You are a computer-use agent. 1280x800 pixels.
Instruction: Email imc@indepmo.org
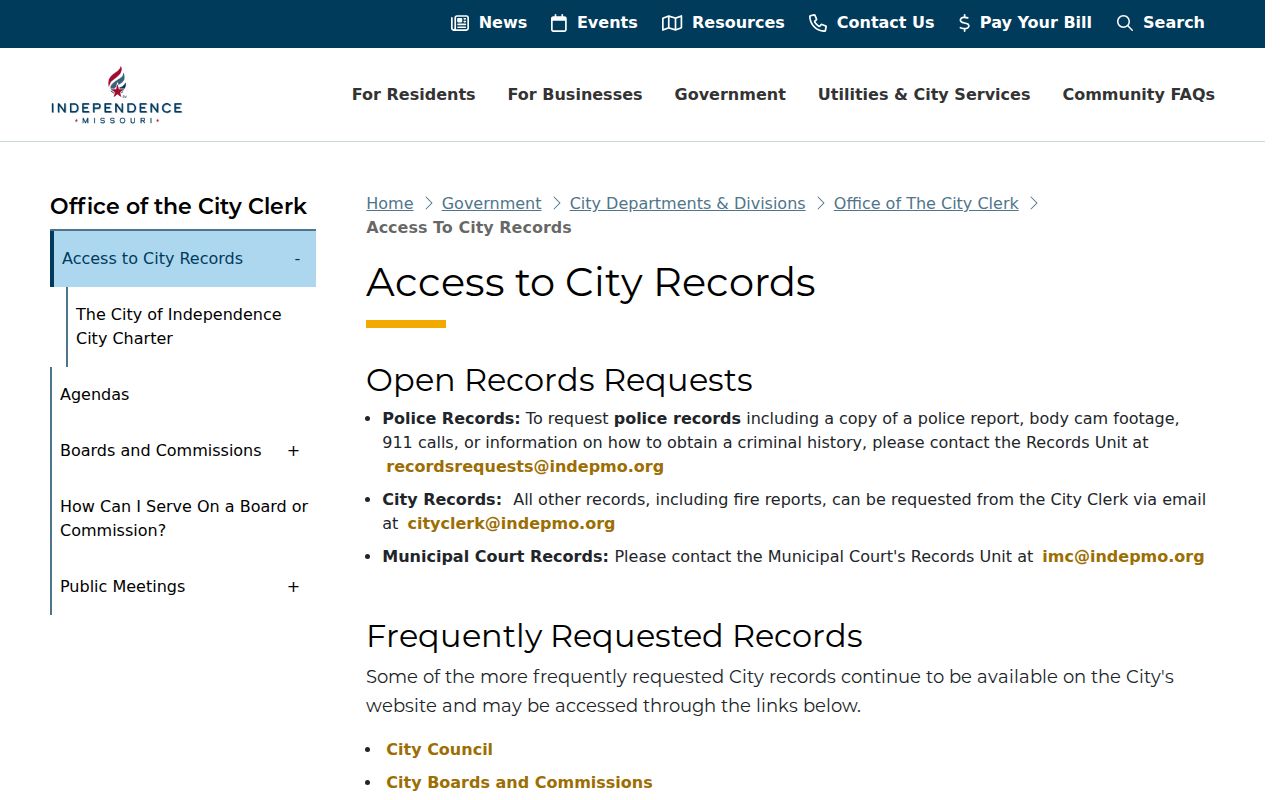pos(1123,557)
